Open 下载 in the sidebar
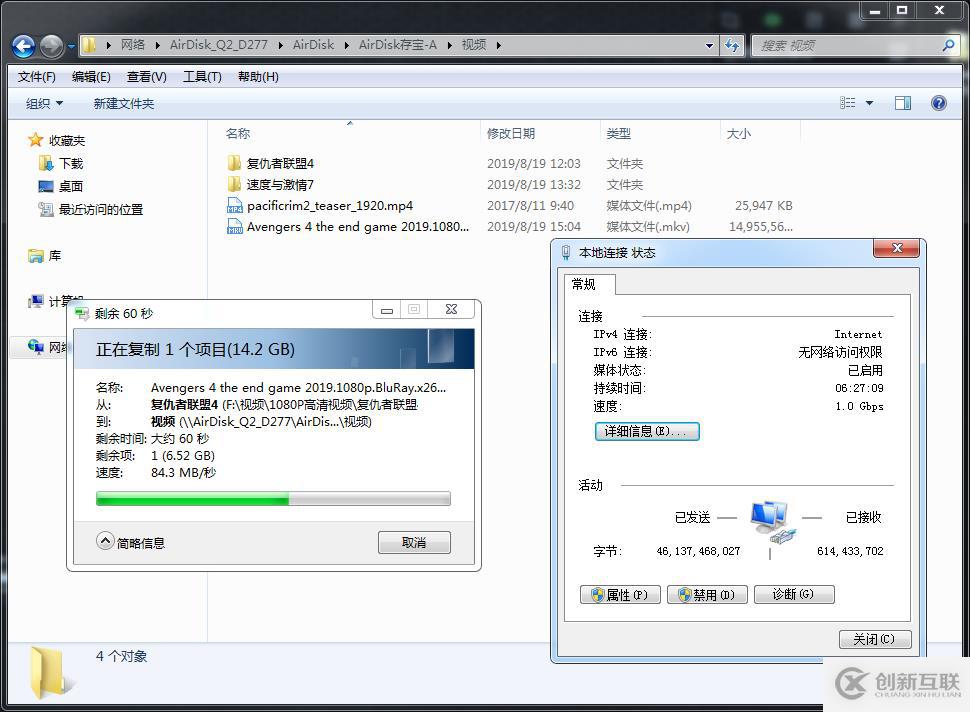 click(x=71, y=163)
